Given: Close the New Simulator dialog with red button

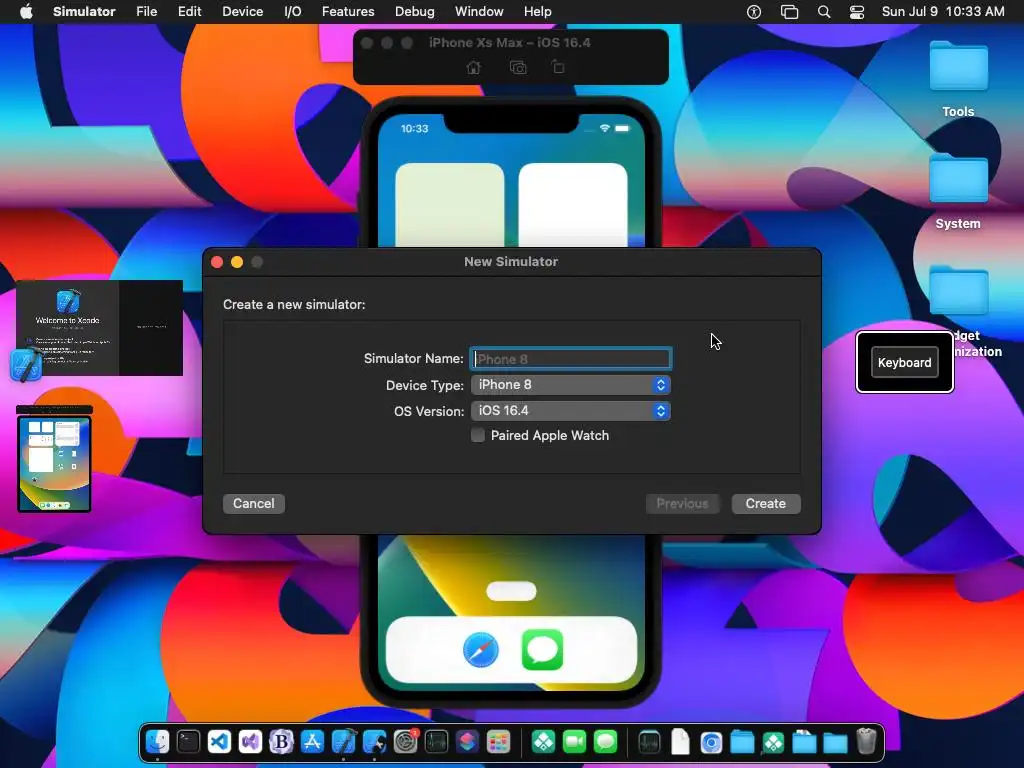Looking at the screenshot, I should (x=217, y=262).
